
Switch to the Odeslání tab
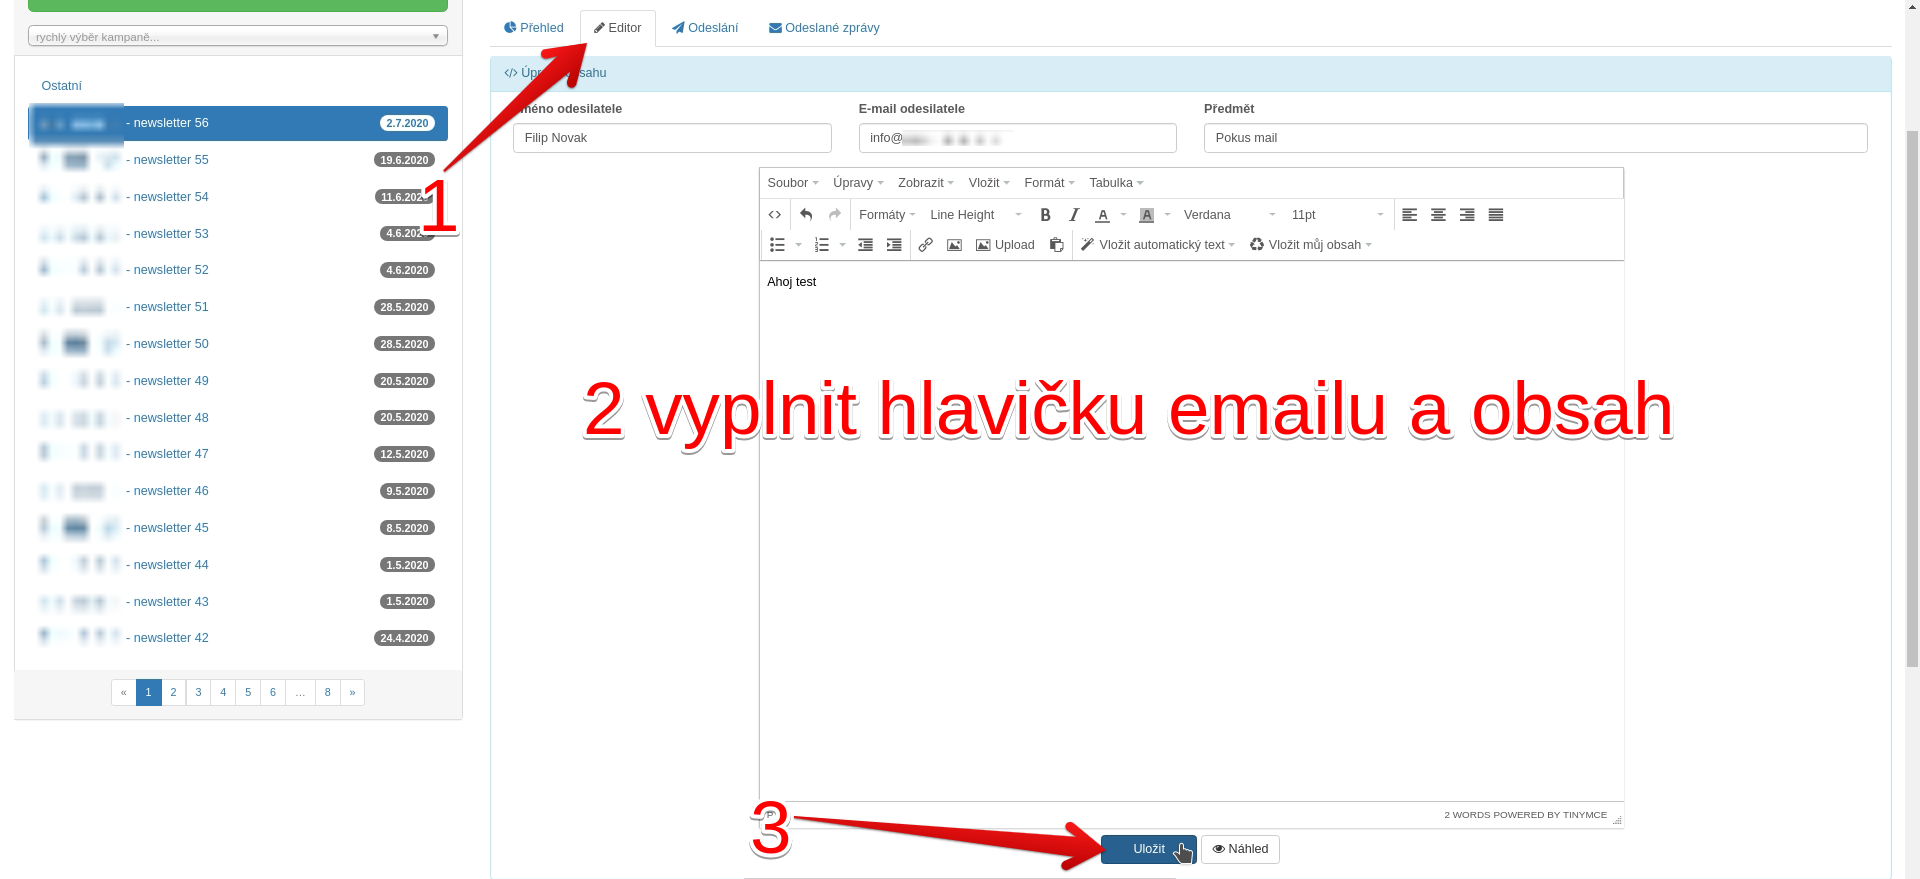pyautogui.click(x=705, y=28)
